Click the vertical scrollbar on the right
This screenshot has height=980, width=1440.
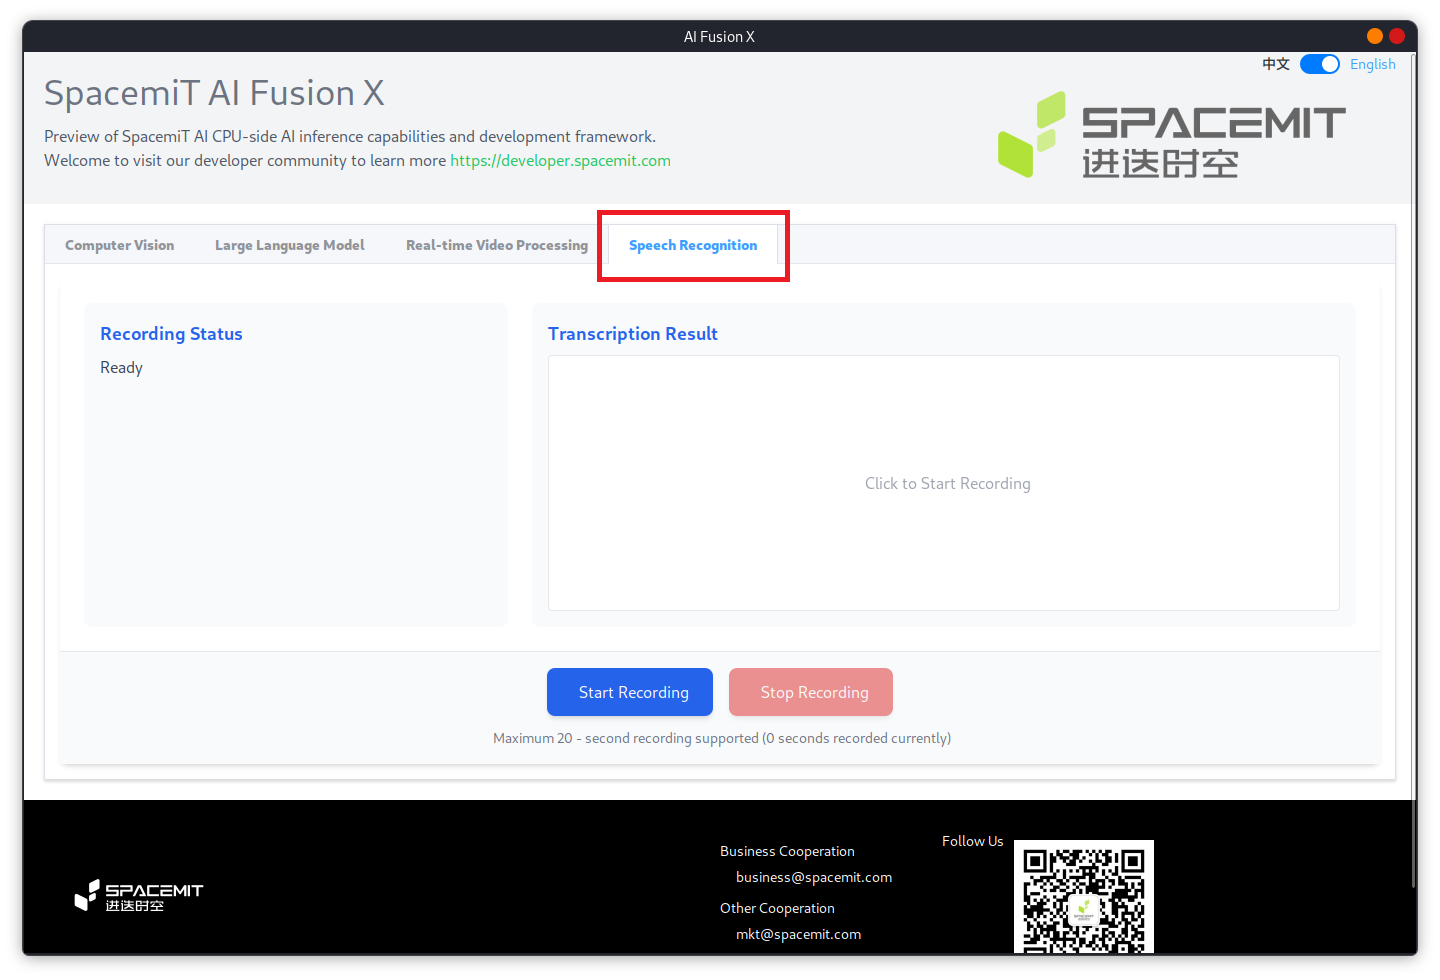[x=1413, y=470]
